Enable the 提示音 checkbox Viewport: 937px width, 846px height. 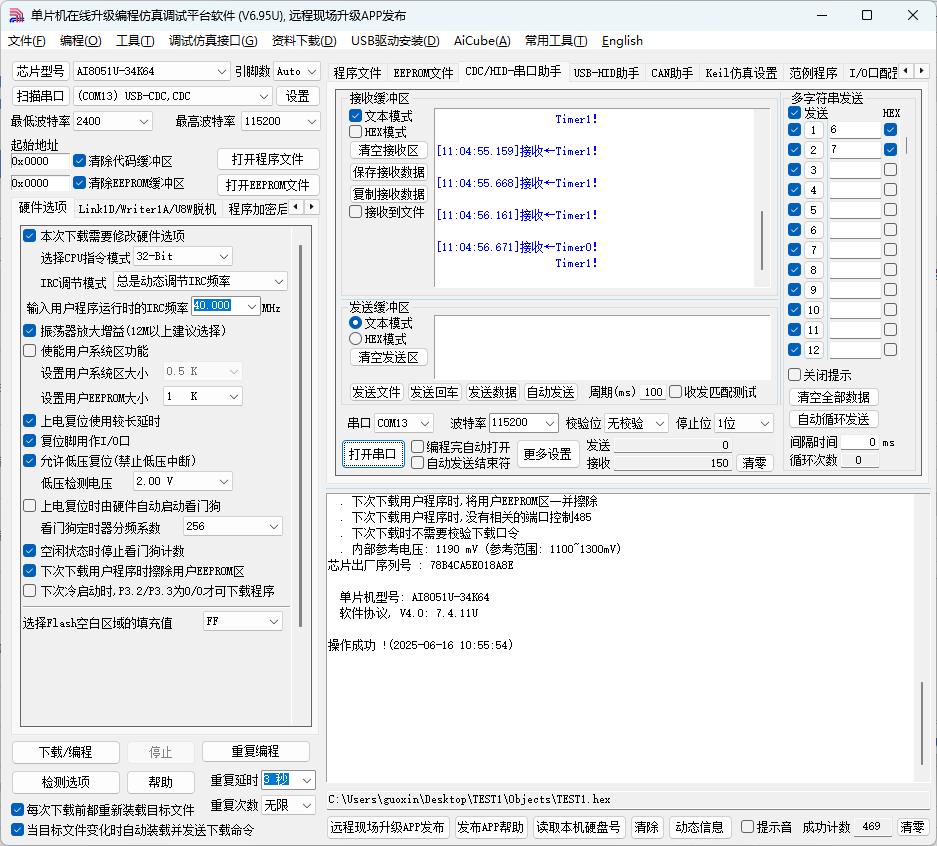click(x=747, y=827)
